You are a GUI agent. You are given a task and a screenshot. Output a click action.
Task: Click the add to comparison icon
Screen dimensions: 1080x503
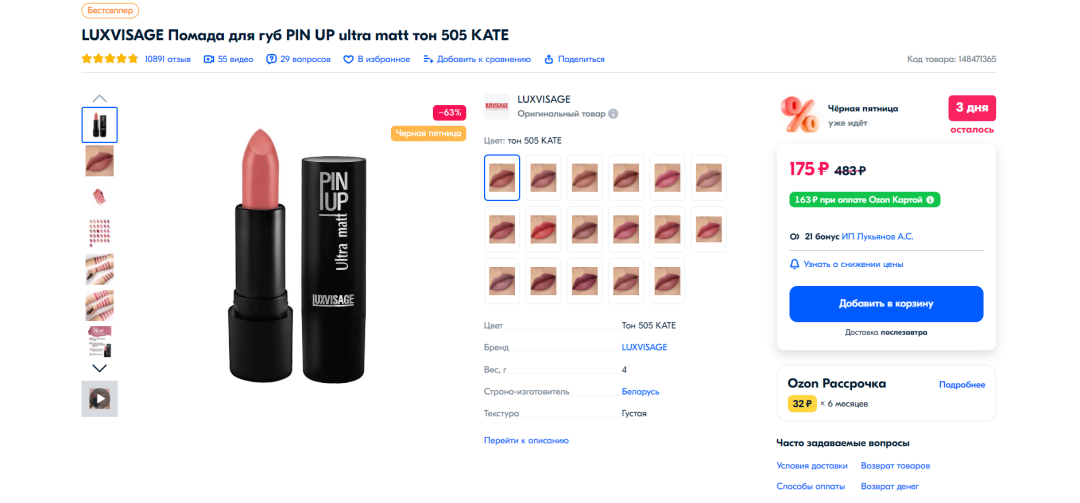[428, 59]
